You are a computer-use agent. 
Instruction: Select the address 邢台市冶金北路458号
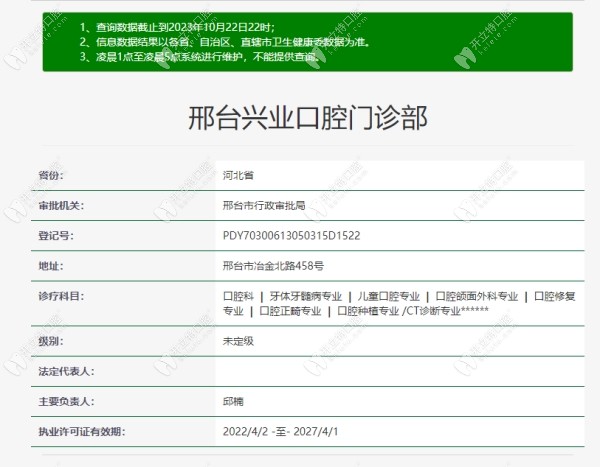pyautogui.click(x=273, y=266)
